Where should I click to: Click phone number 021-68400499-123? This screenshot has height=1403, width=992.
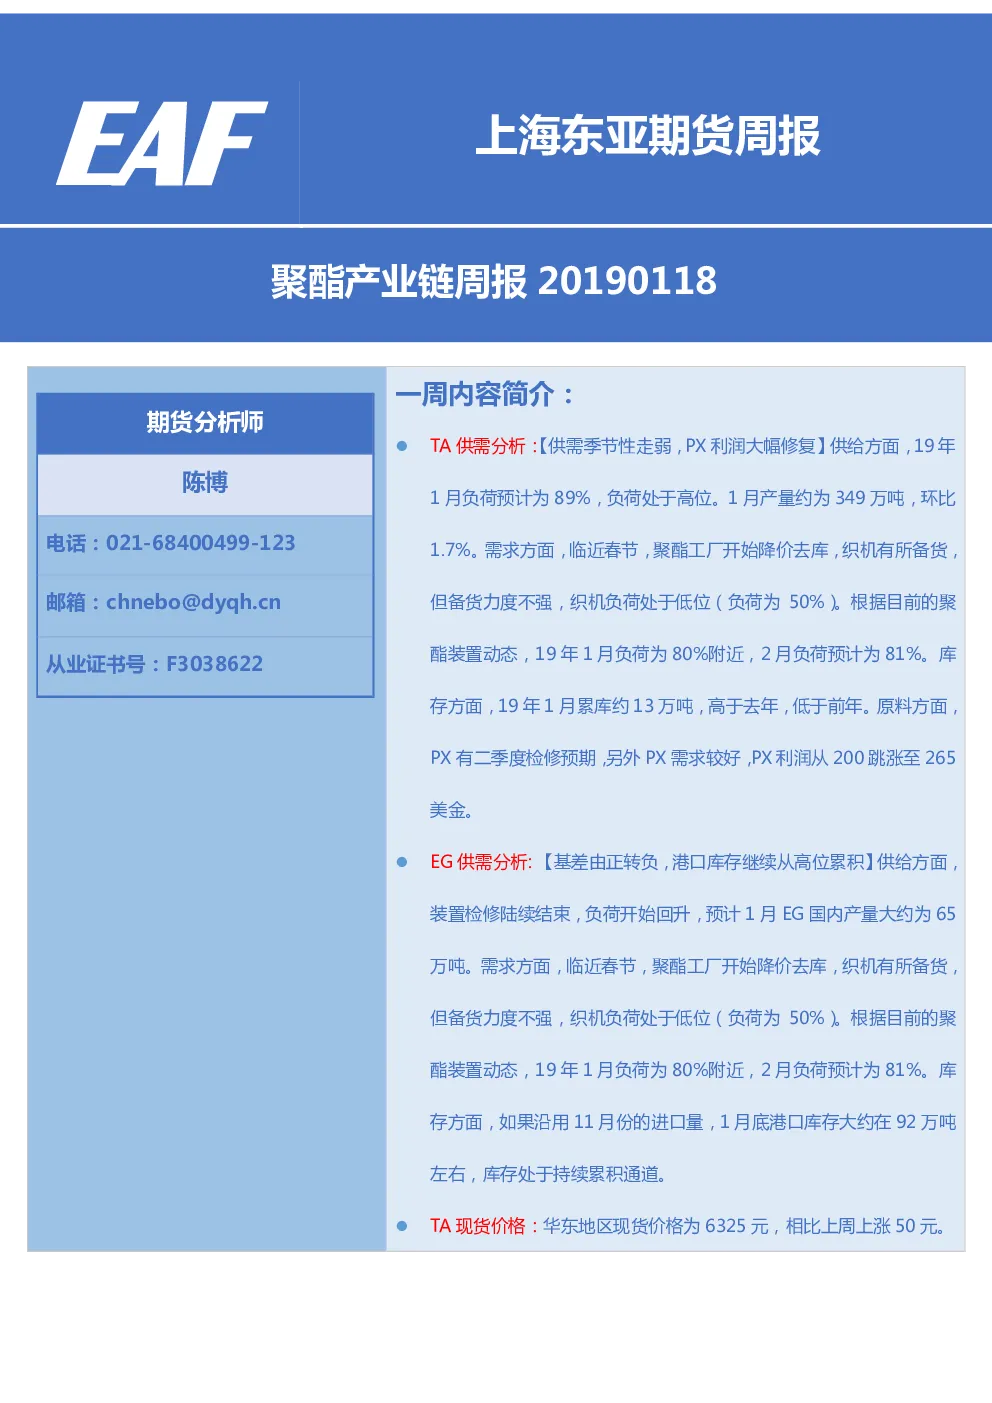201,543
